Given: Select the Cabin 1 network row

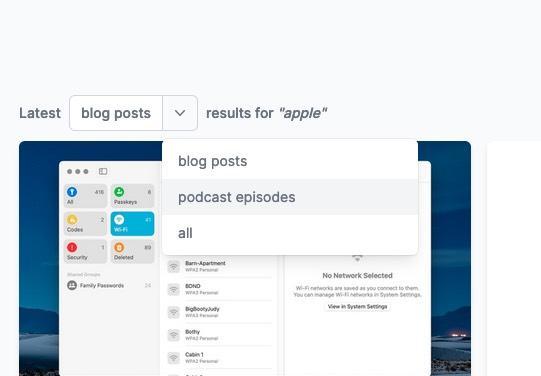Looking at the screenshot, I should click(220, 357).
